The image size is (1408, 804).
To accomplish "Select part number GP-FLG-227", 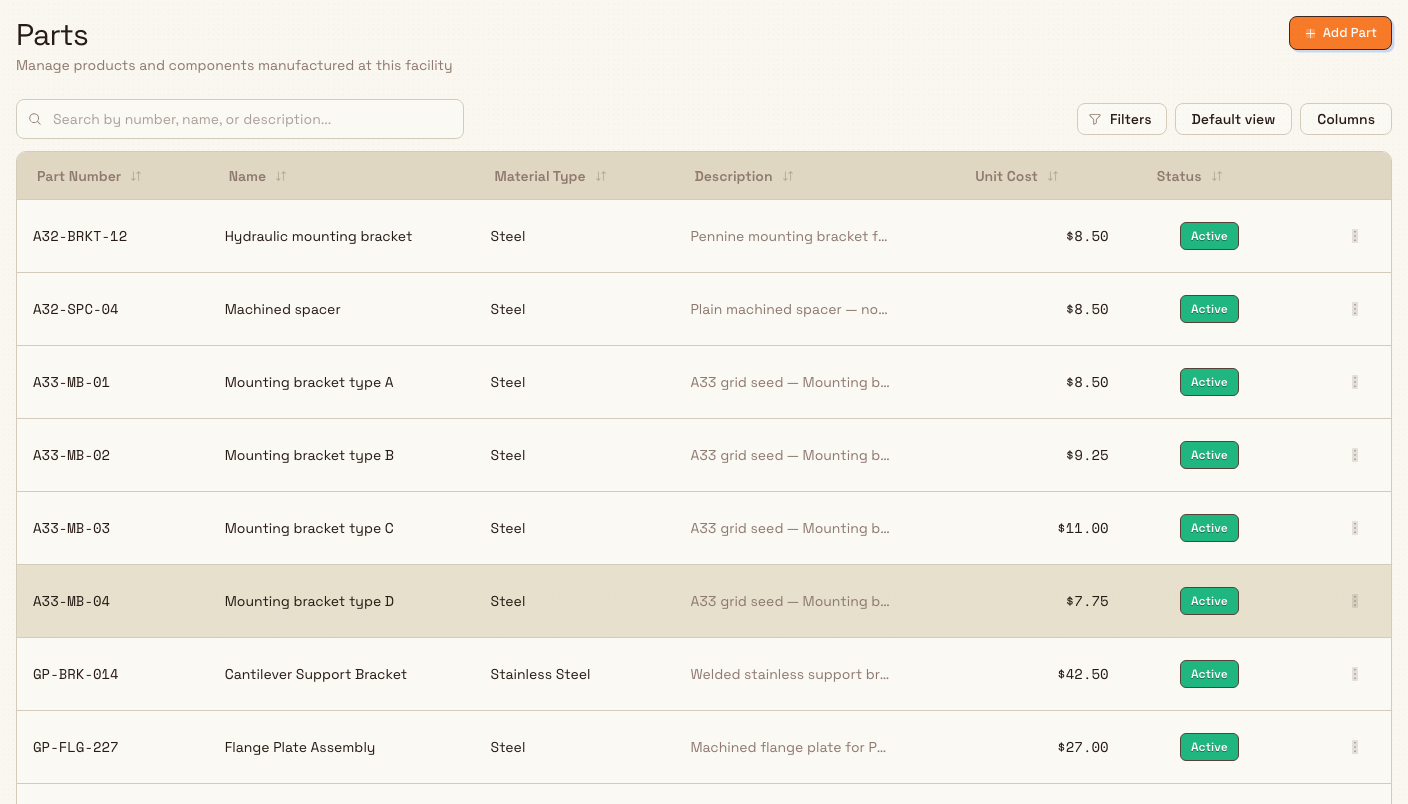I will 76,747.
